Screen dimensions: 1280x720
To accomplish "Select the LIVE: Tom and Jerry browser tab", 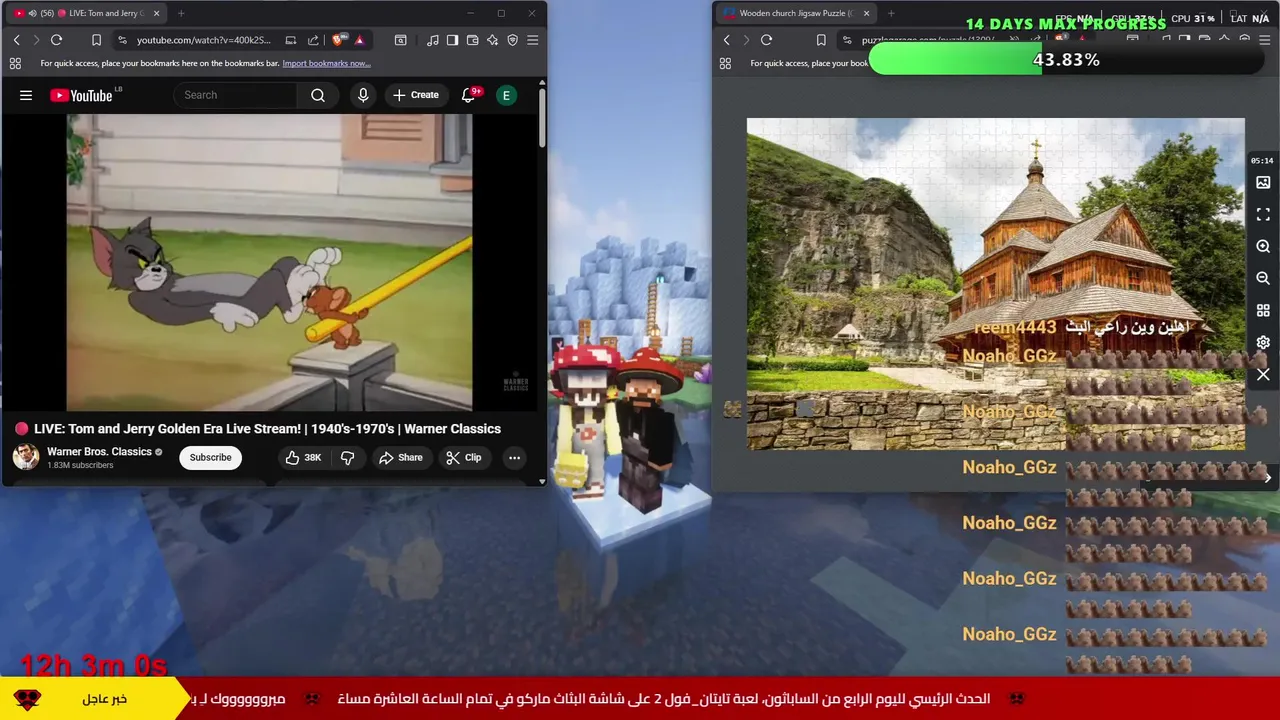I will pos(88,13).
